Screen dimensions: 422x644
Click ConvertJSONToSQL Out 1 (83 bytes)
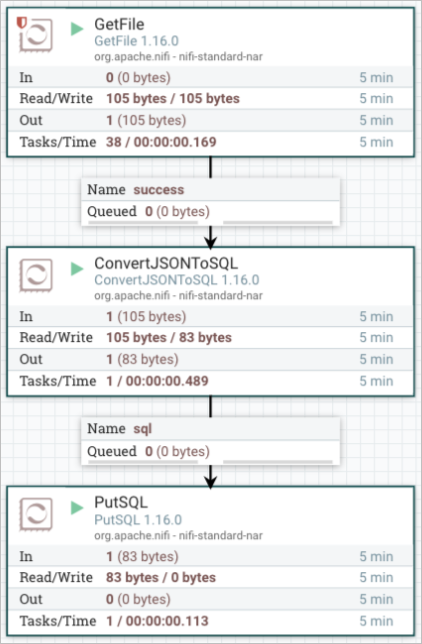point(142,359)
